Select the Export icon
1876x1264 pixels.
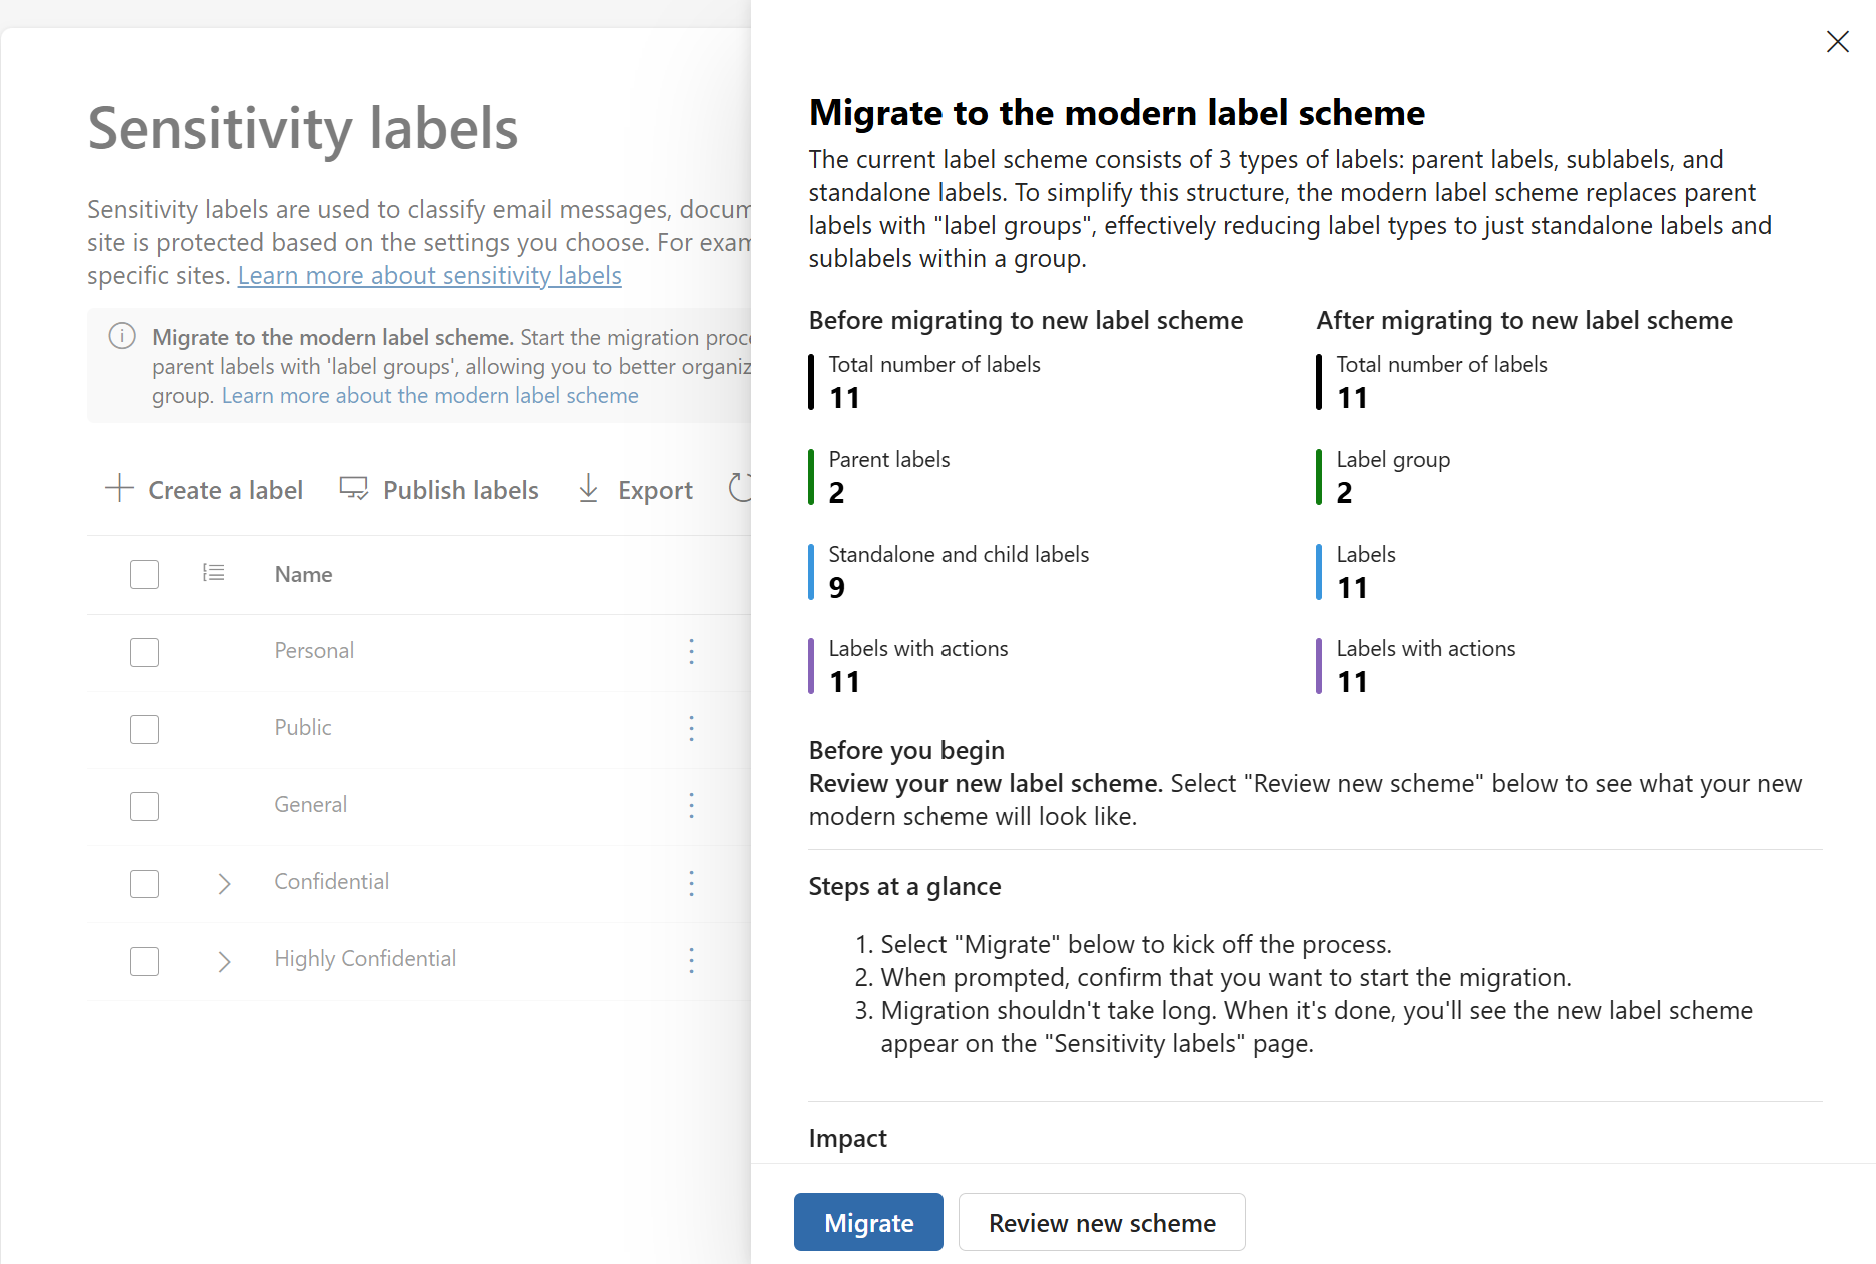point(589,488)
